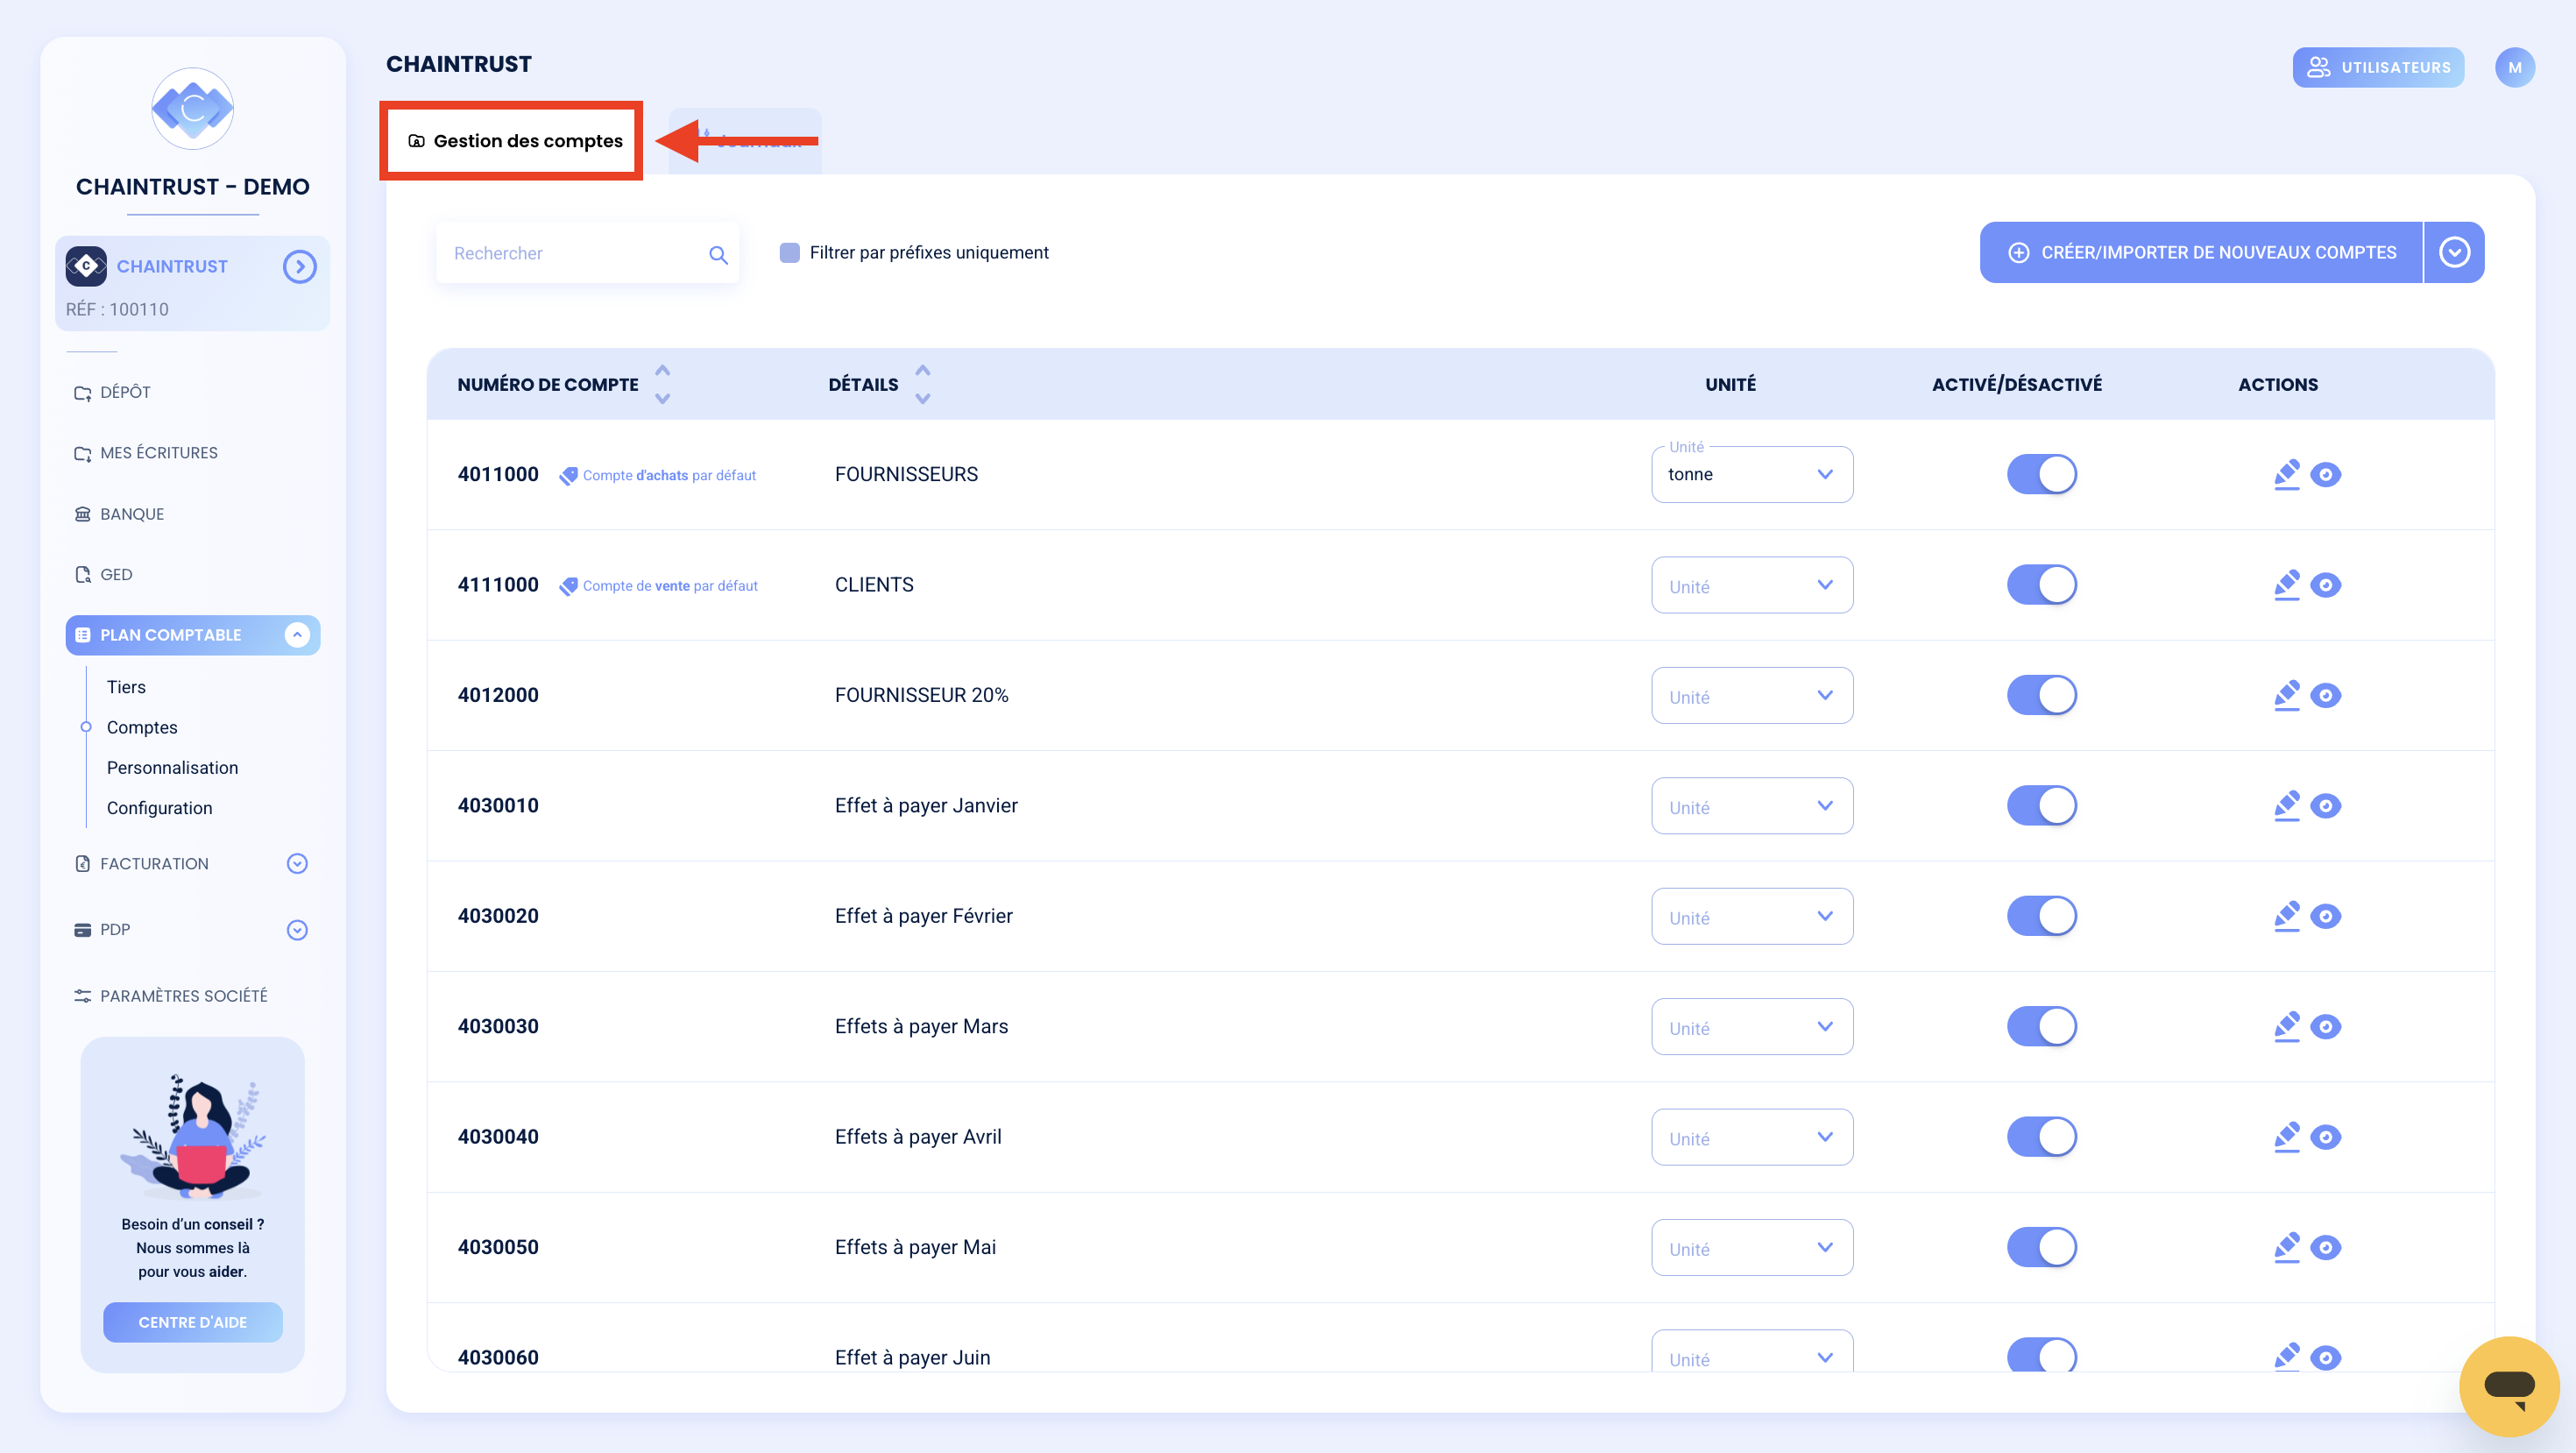The image size is (2576, 1453).
Task: View the Effets à payer Mars account
Action: [x=2326, y=1027]
